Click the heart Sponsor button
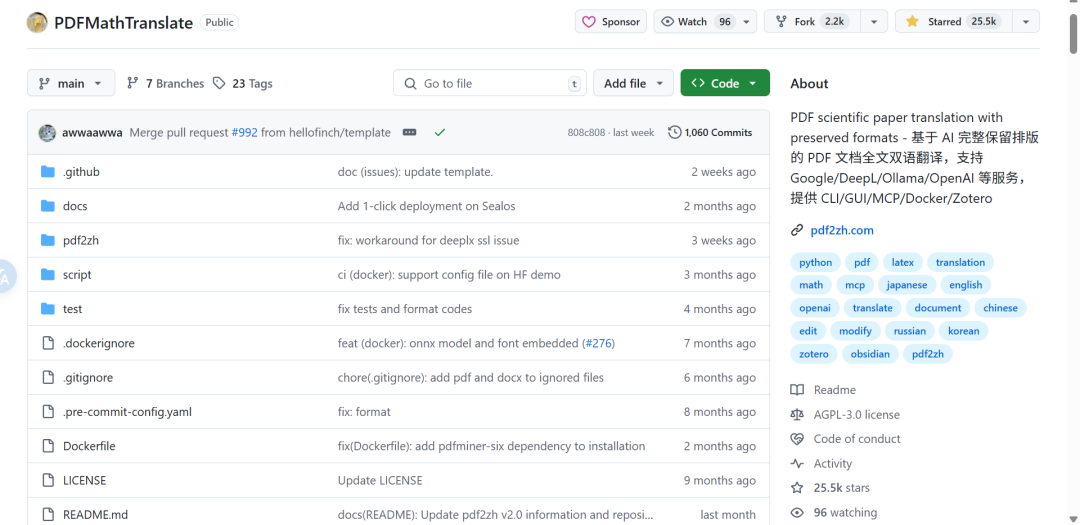1080x525 pixels. coord(611,22)
